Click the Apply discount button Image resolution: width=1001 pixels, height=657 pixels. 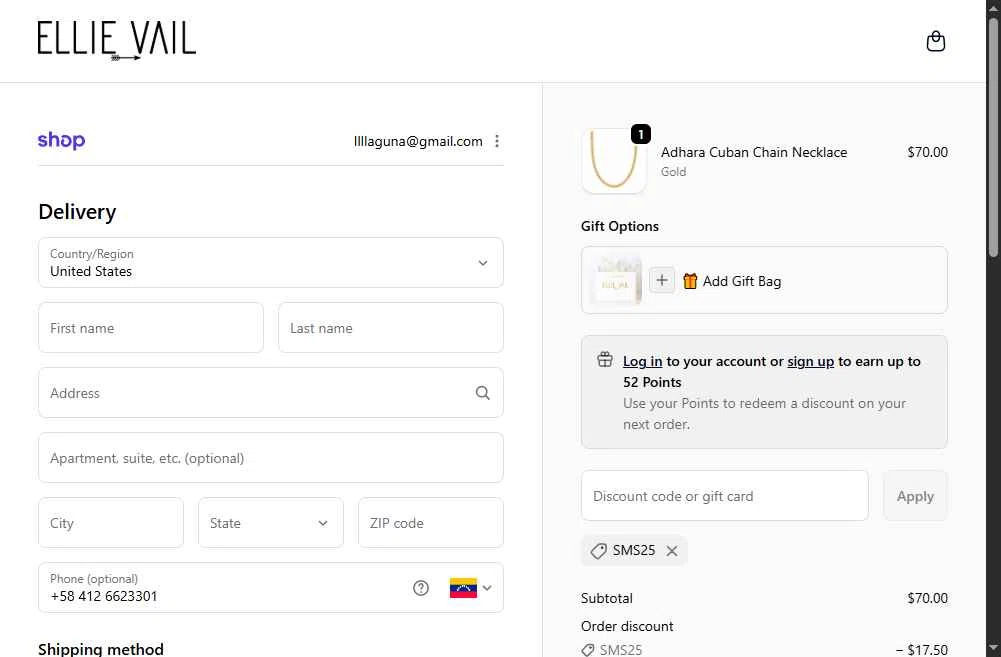(x=915, y=496)
